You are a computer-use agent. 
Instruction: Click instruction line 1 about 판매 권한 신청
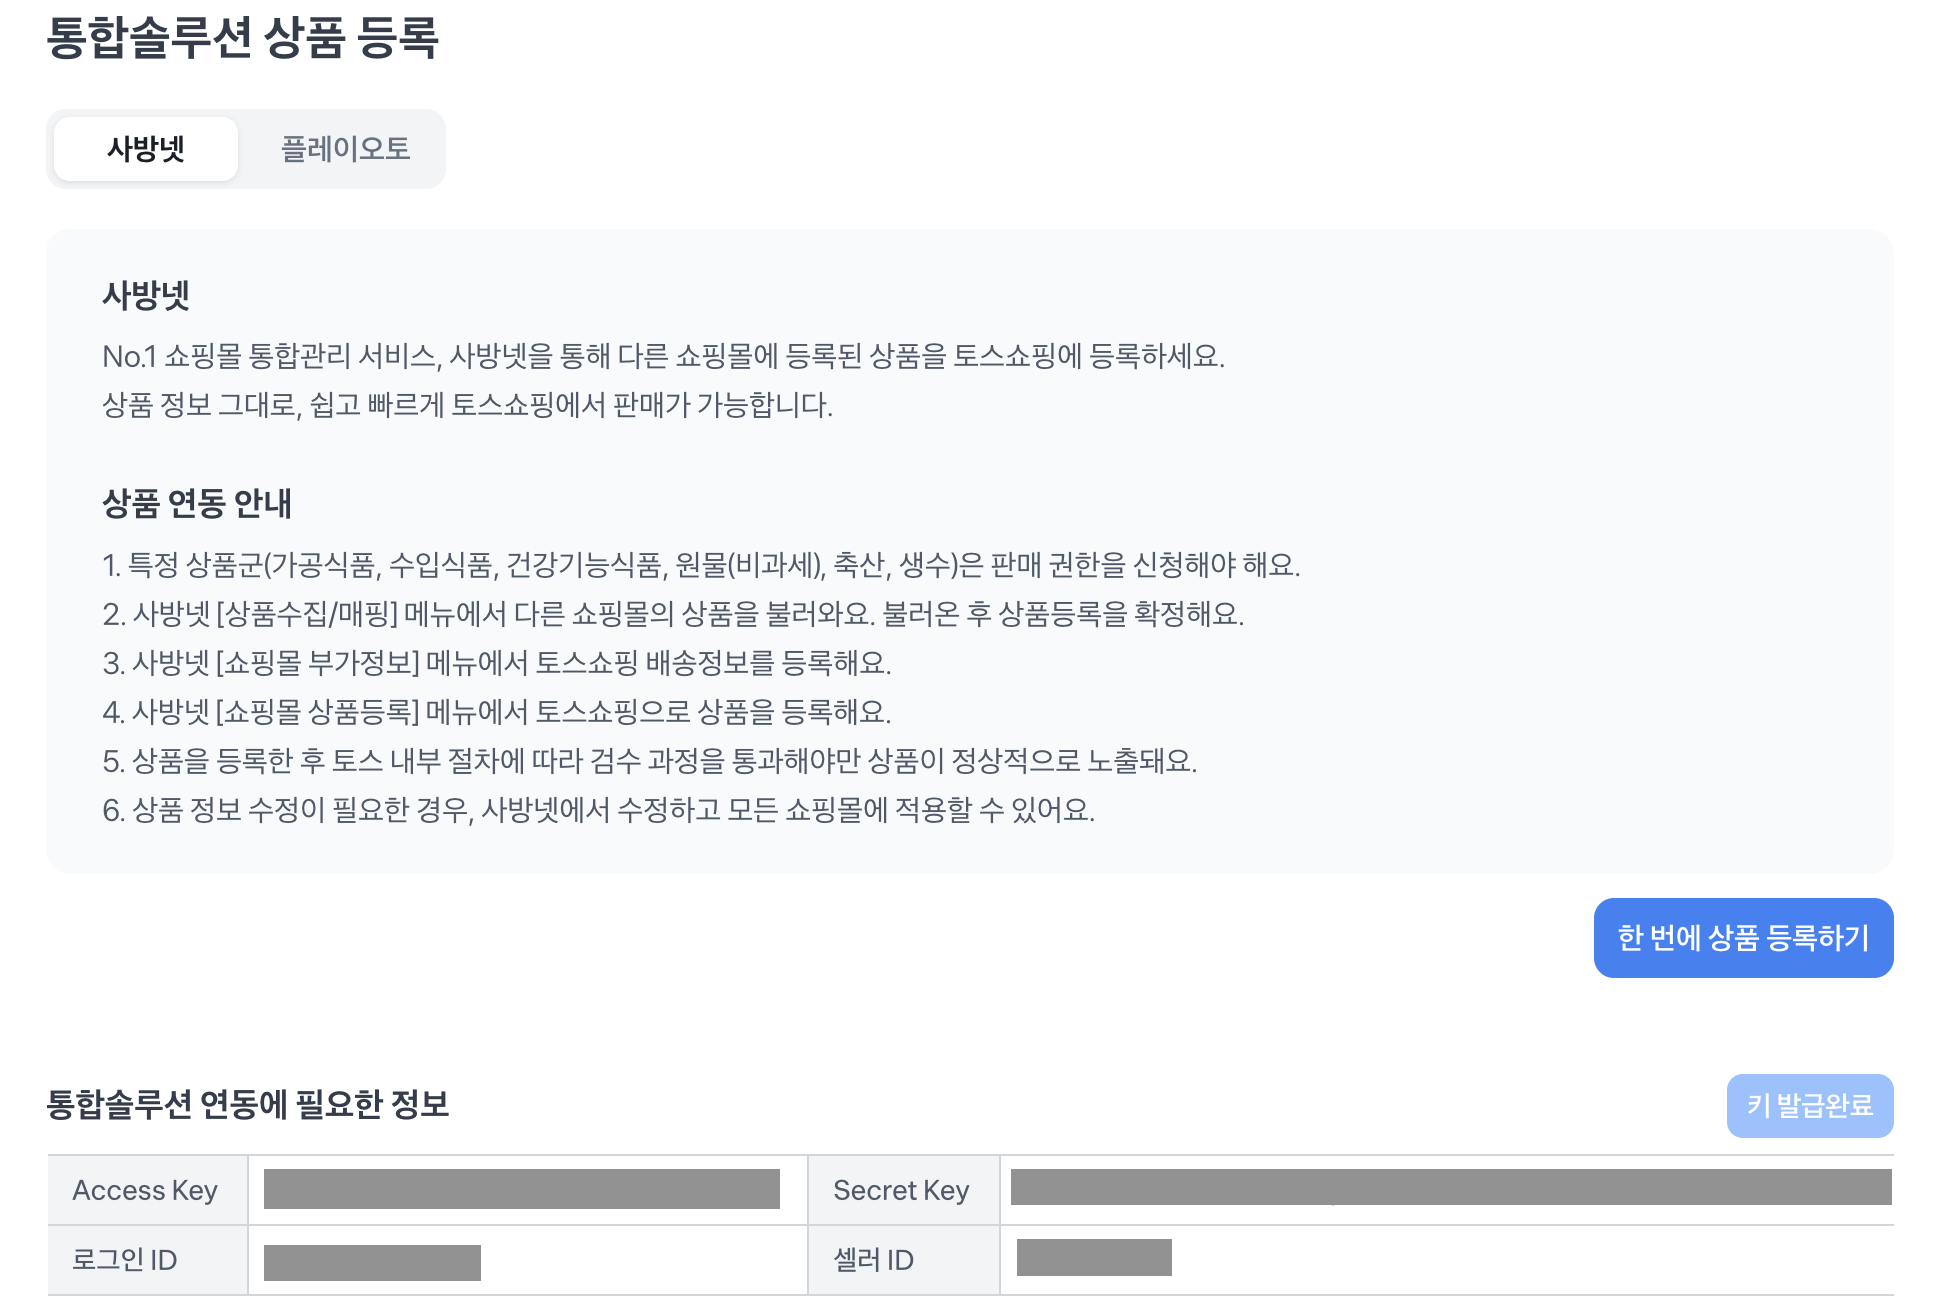[700, 565]
